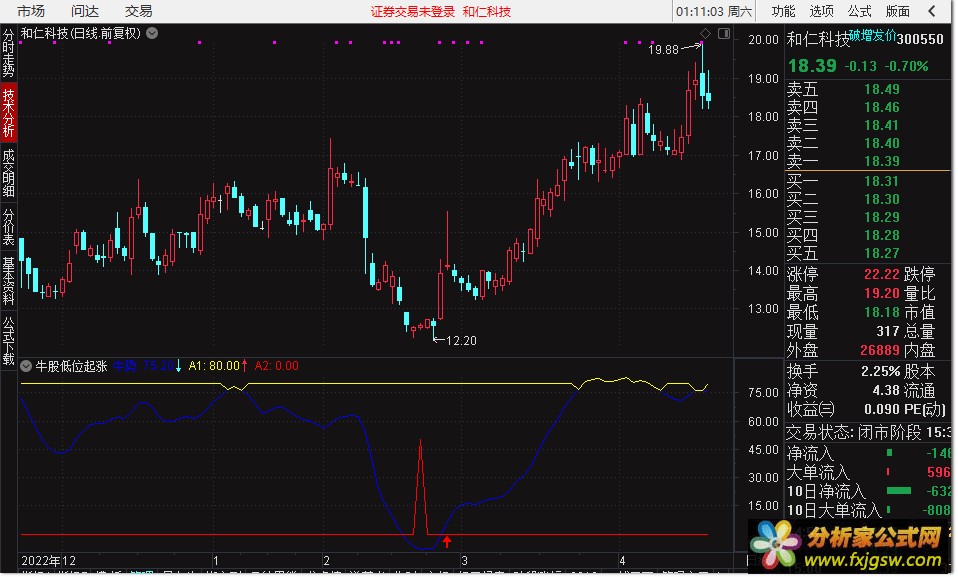
Task: Click the panel layout icon atop chart
Action: [723, 33]
